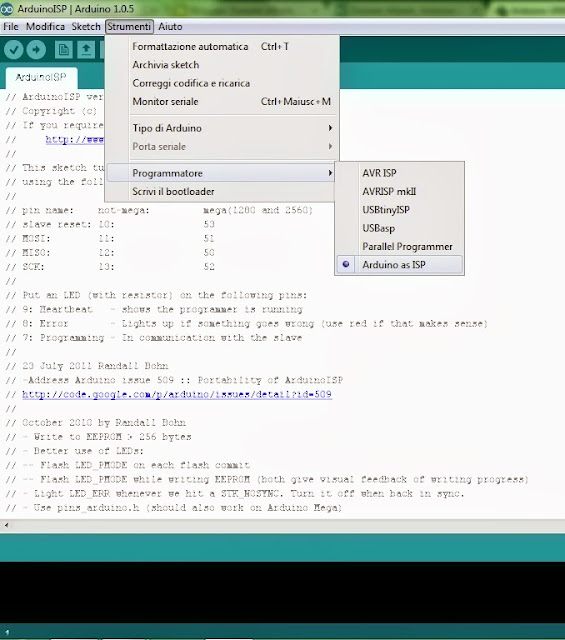Close the Strumenti menu via its label
The height and width of the screenshot is (640, 565).
(129, 27)
